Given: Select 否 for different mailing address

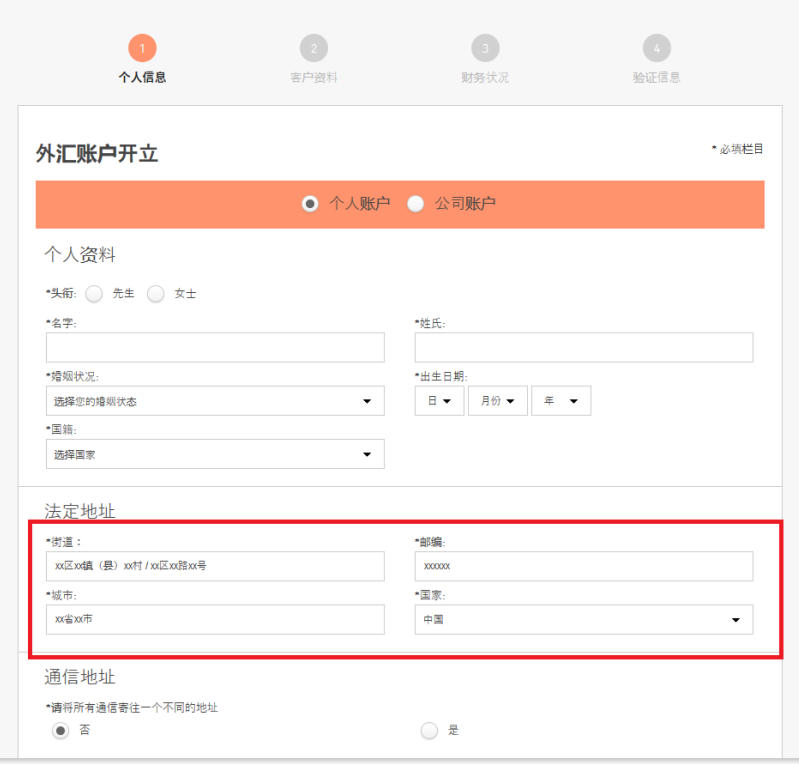Looking at the screenshot, I should [61, 731].
